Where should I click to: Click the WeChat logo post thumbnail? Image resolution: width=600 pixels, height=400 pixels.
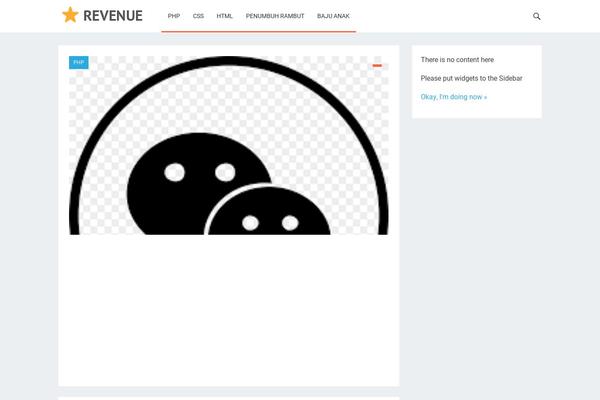point(229,145)
